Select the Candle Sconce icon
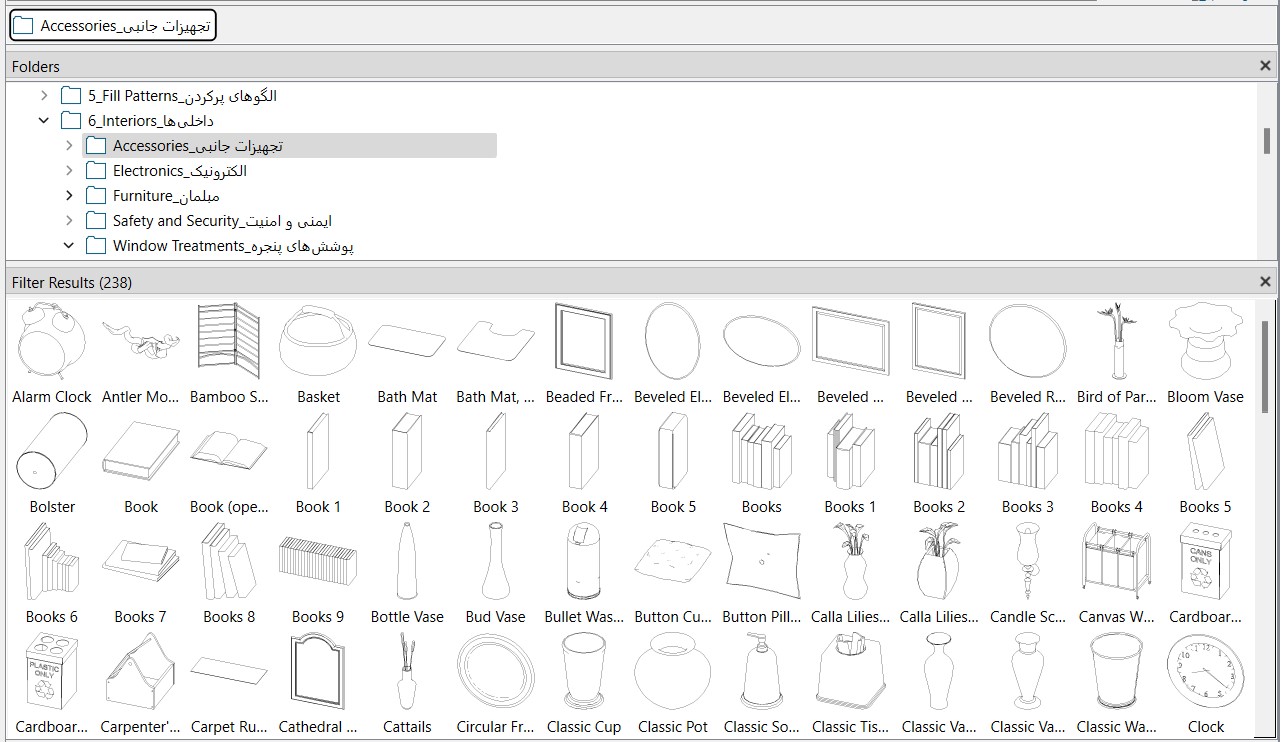The height and width of the screenshot is (742, 1281). click(1027, 561)
